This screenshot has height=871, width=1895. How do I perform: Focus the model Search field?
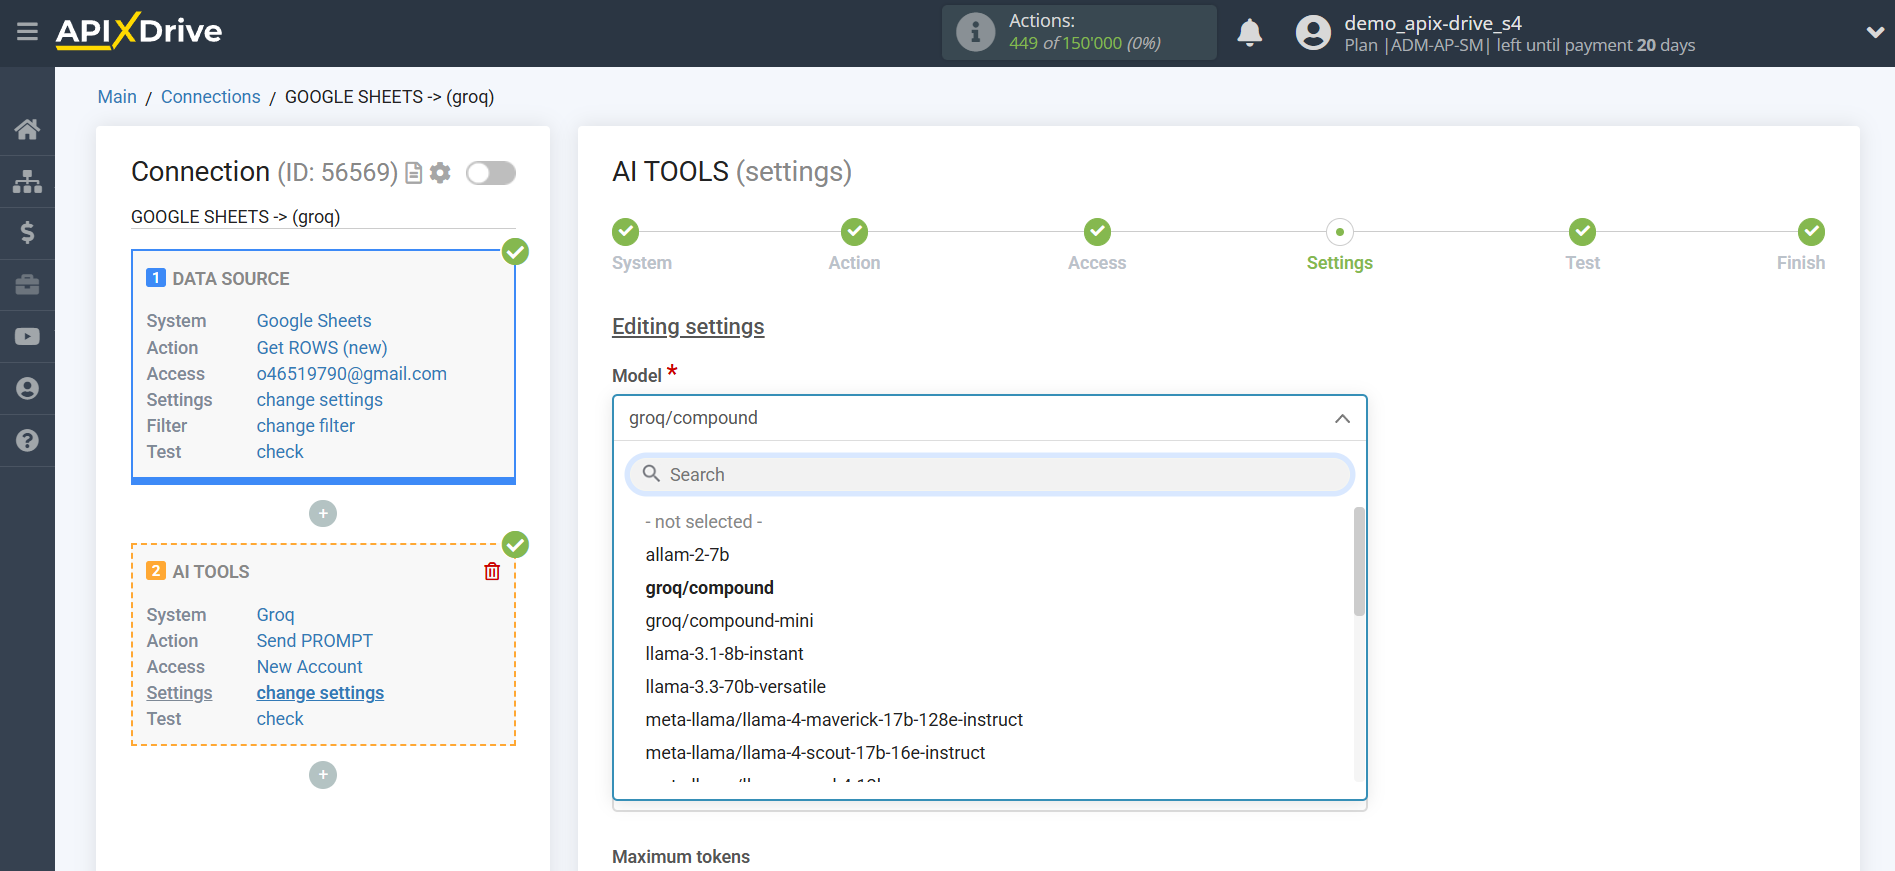point(989,474)
